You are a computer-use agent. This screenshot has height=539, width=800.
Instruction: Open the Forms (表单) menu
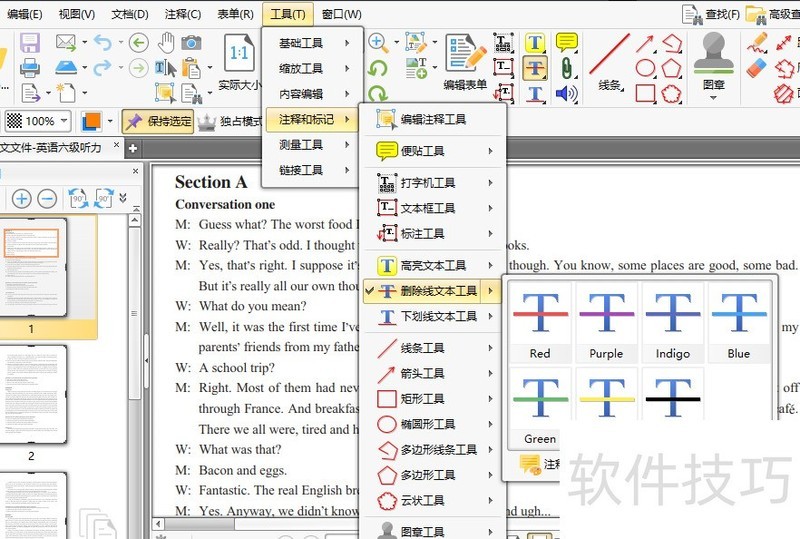[x=235, y=14]
